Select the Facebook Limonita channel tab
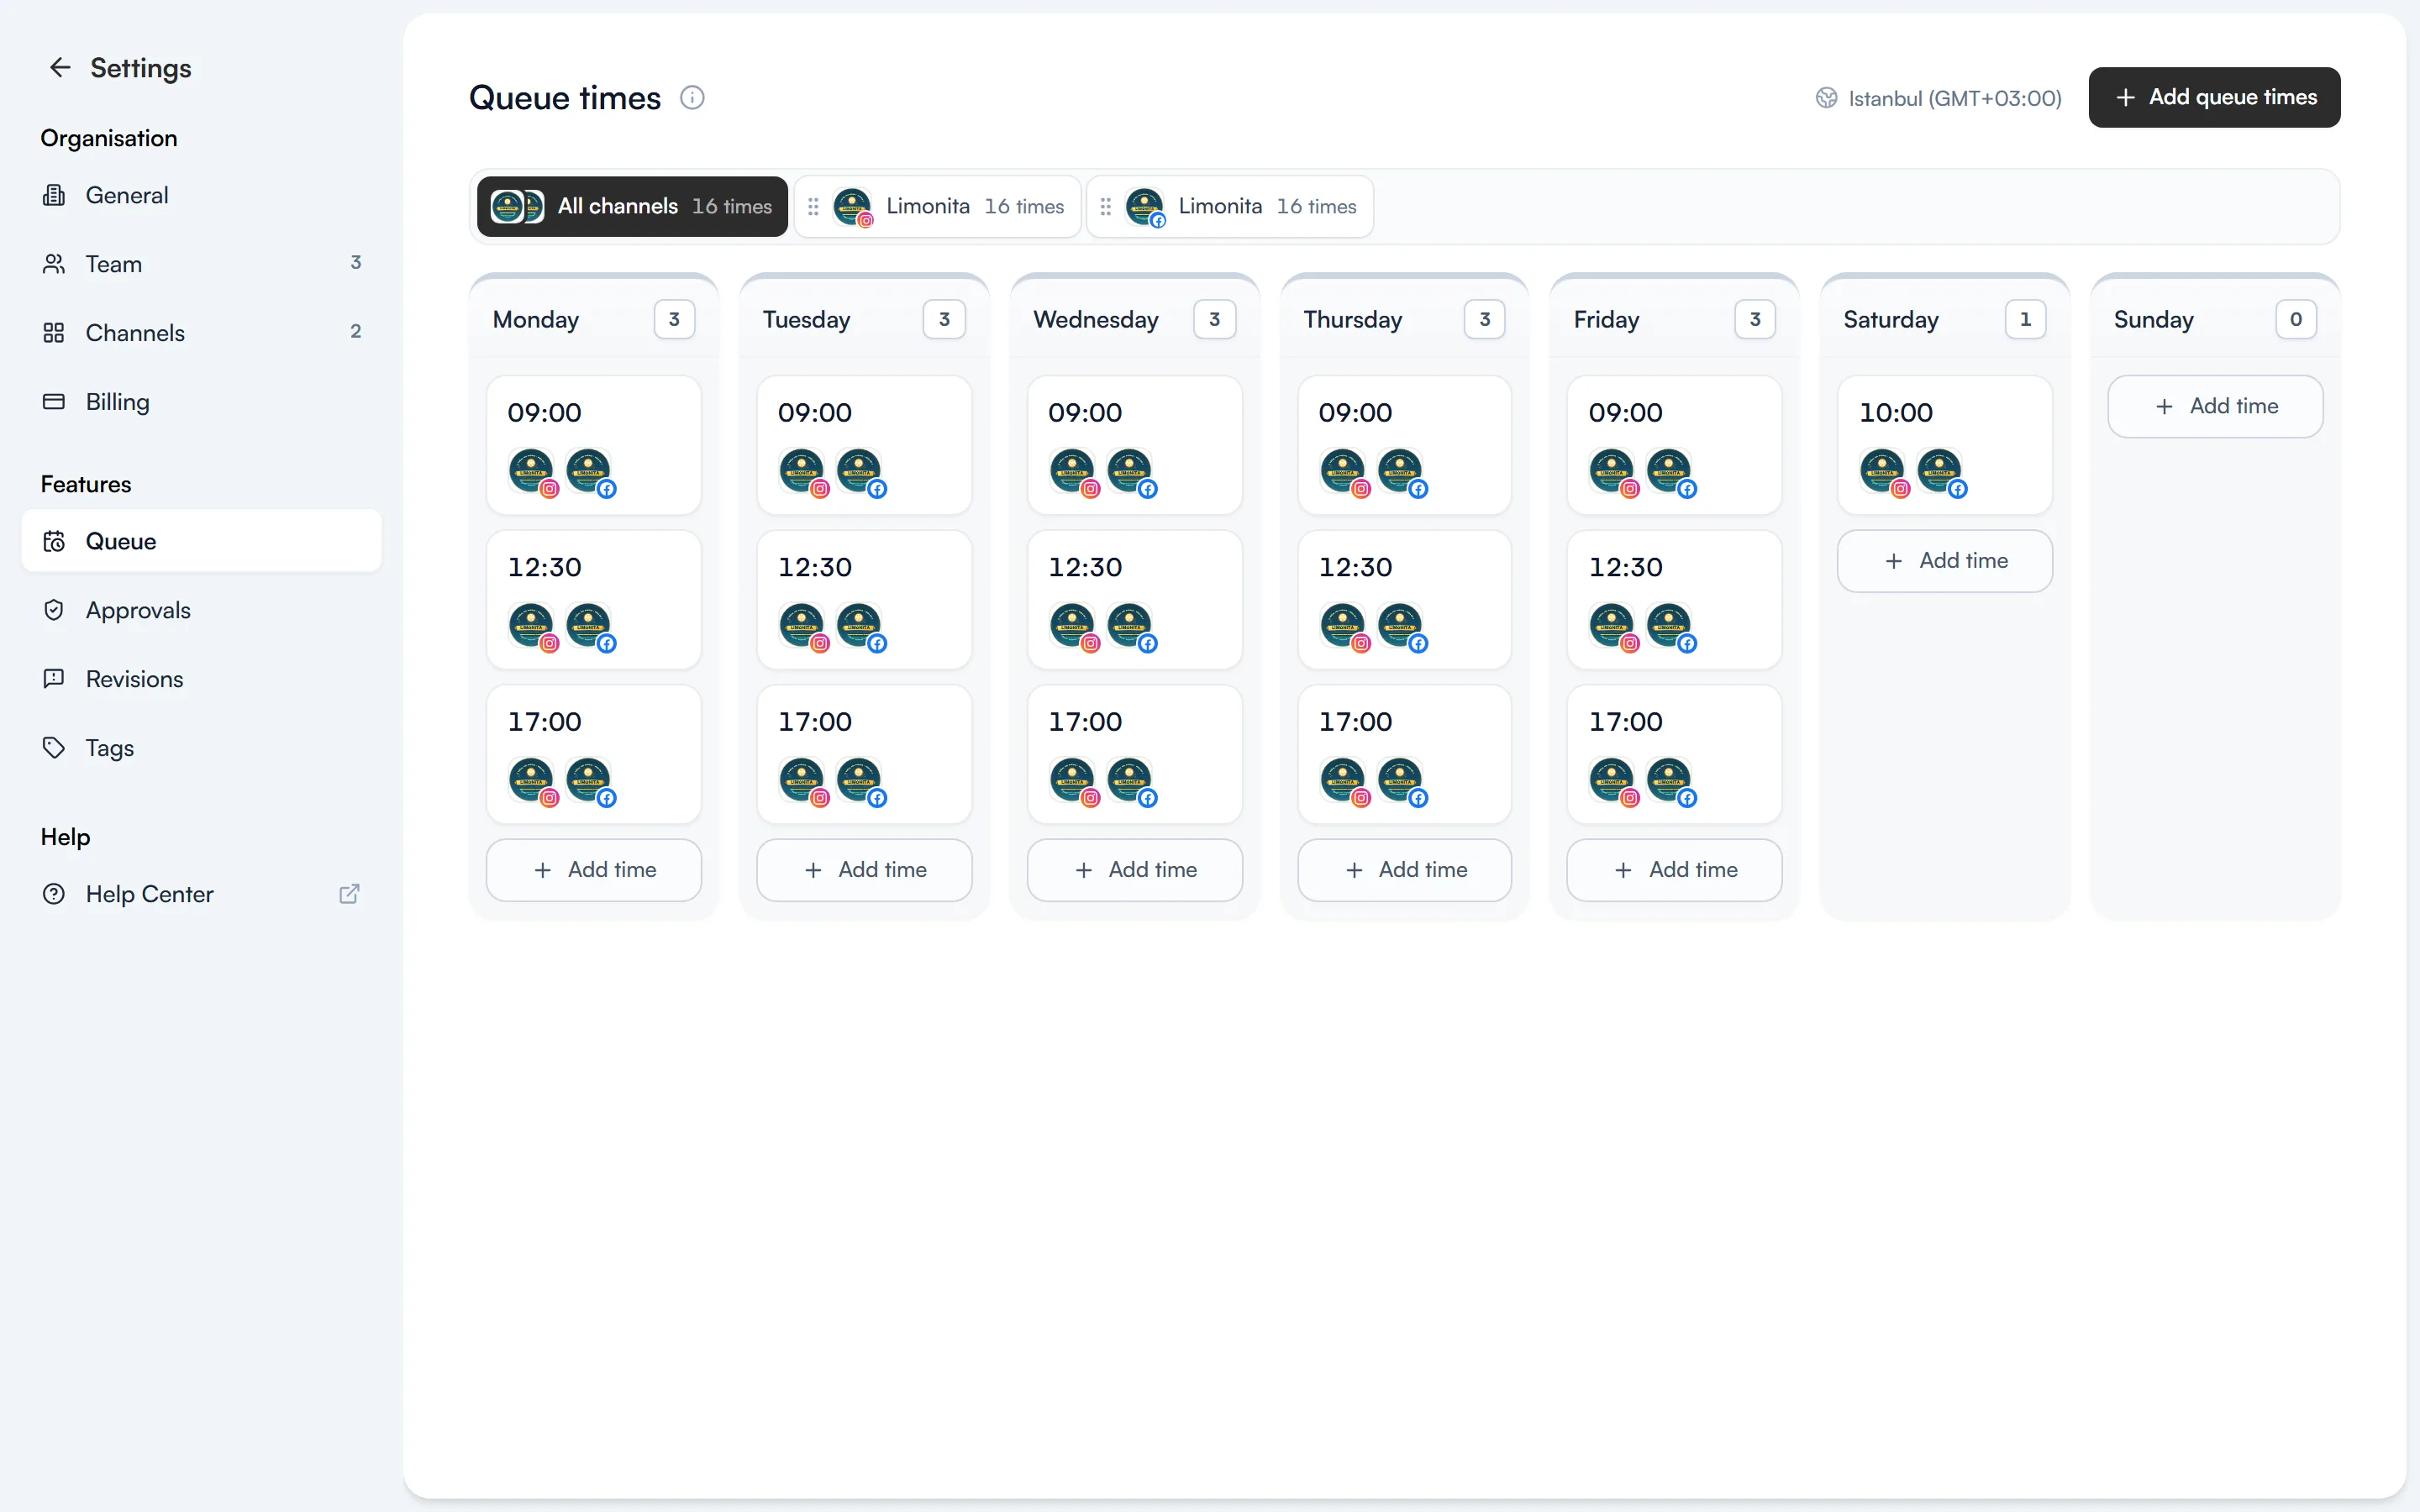The image size is (2420, 1512). coord(1229,207)
